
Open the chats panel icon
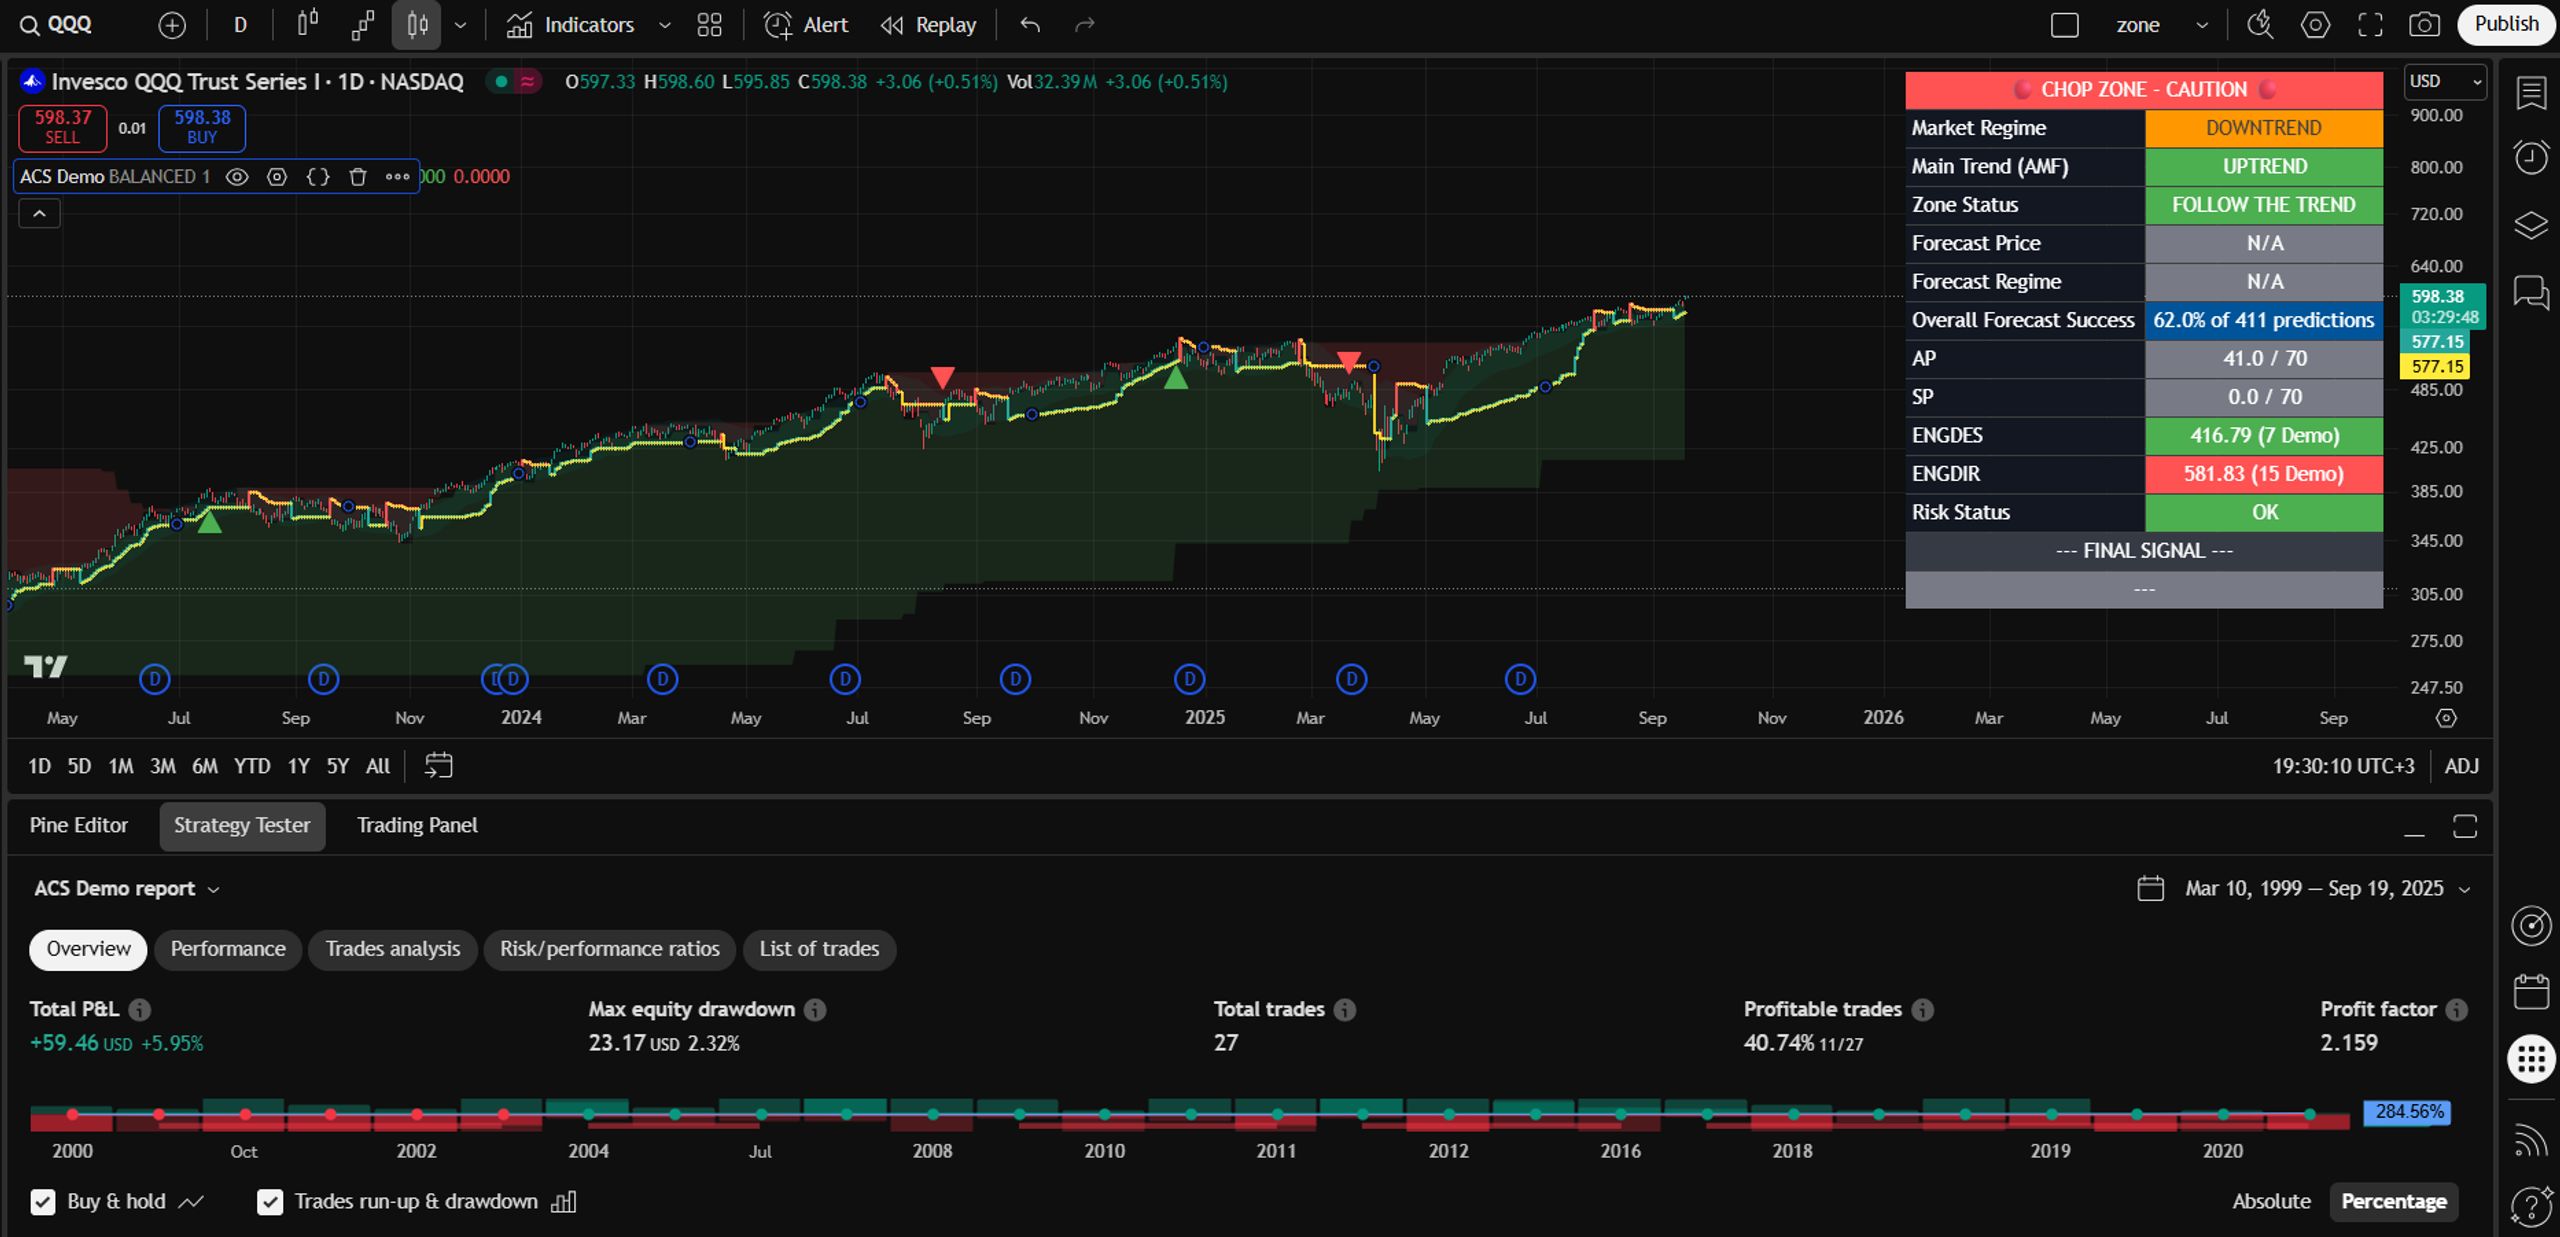tap(2531, 292)
